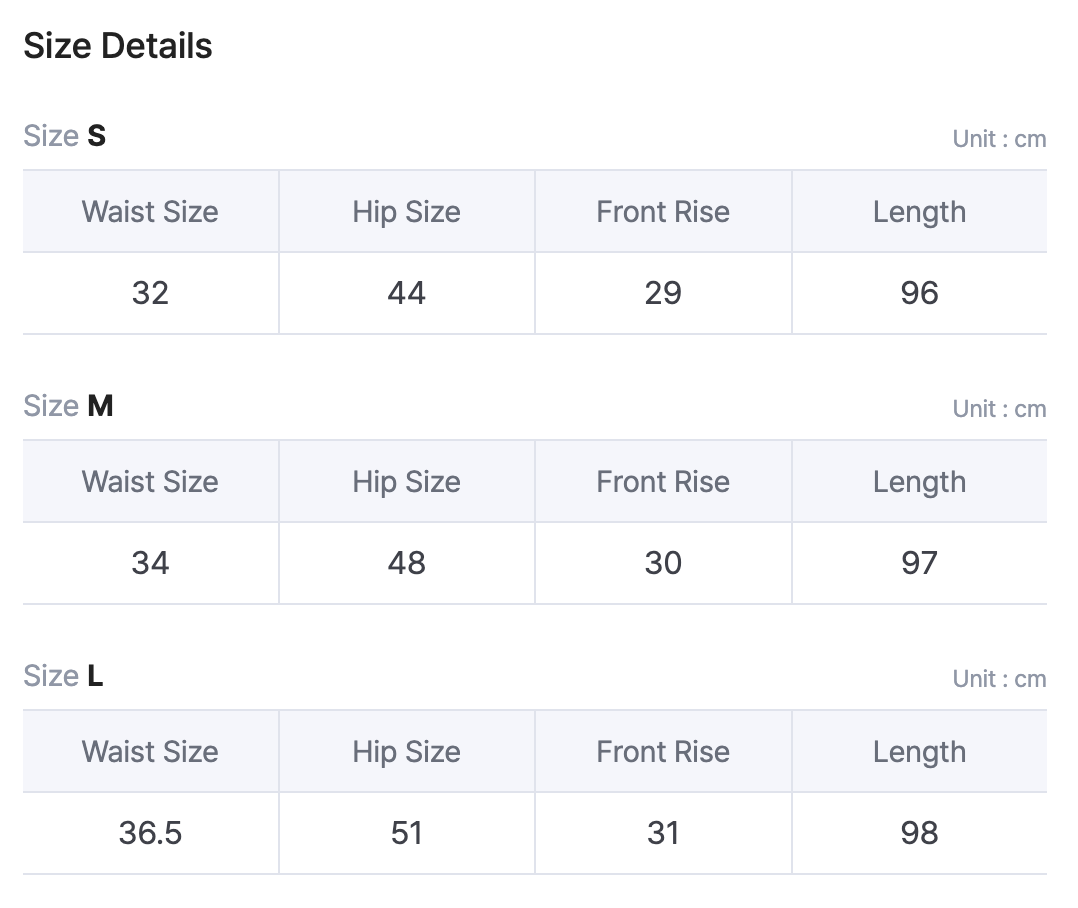
Task: Select waist value 34 in Size M
Action: [x=150, y=563]
